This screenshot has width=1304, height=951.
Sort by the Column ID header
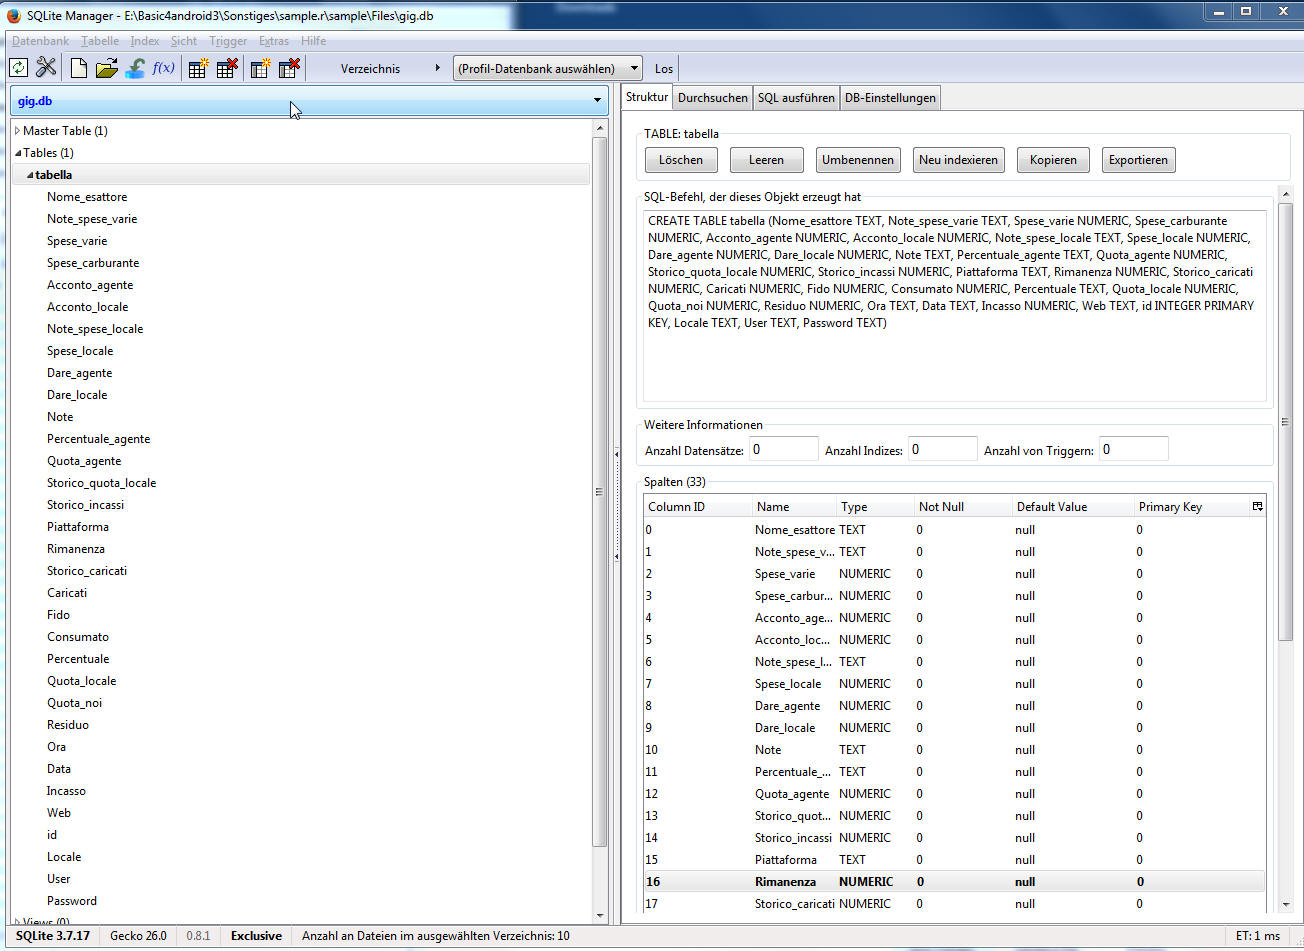698,507
